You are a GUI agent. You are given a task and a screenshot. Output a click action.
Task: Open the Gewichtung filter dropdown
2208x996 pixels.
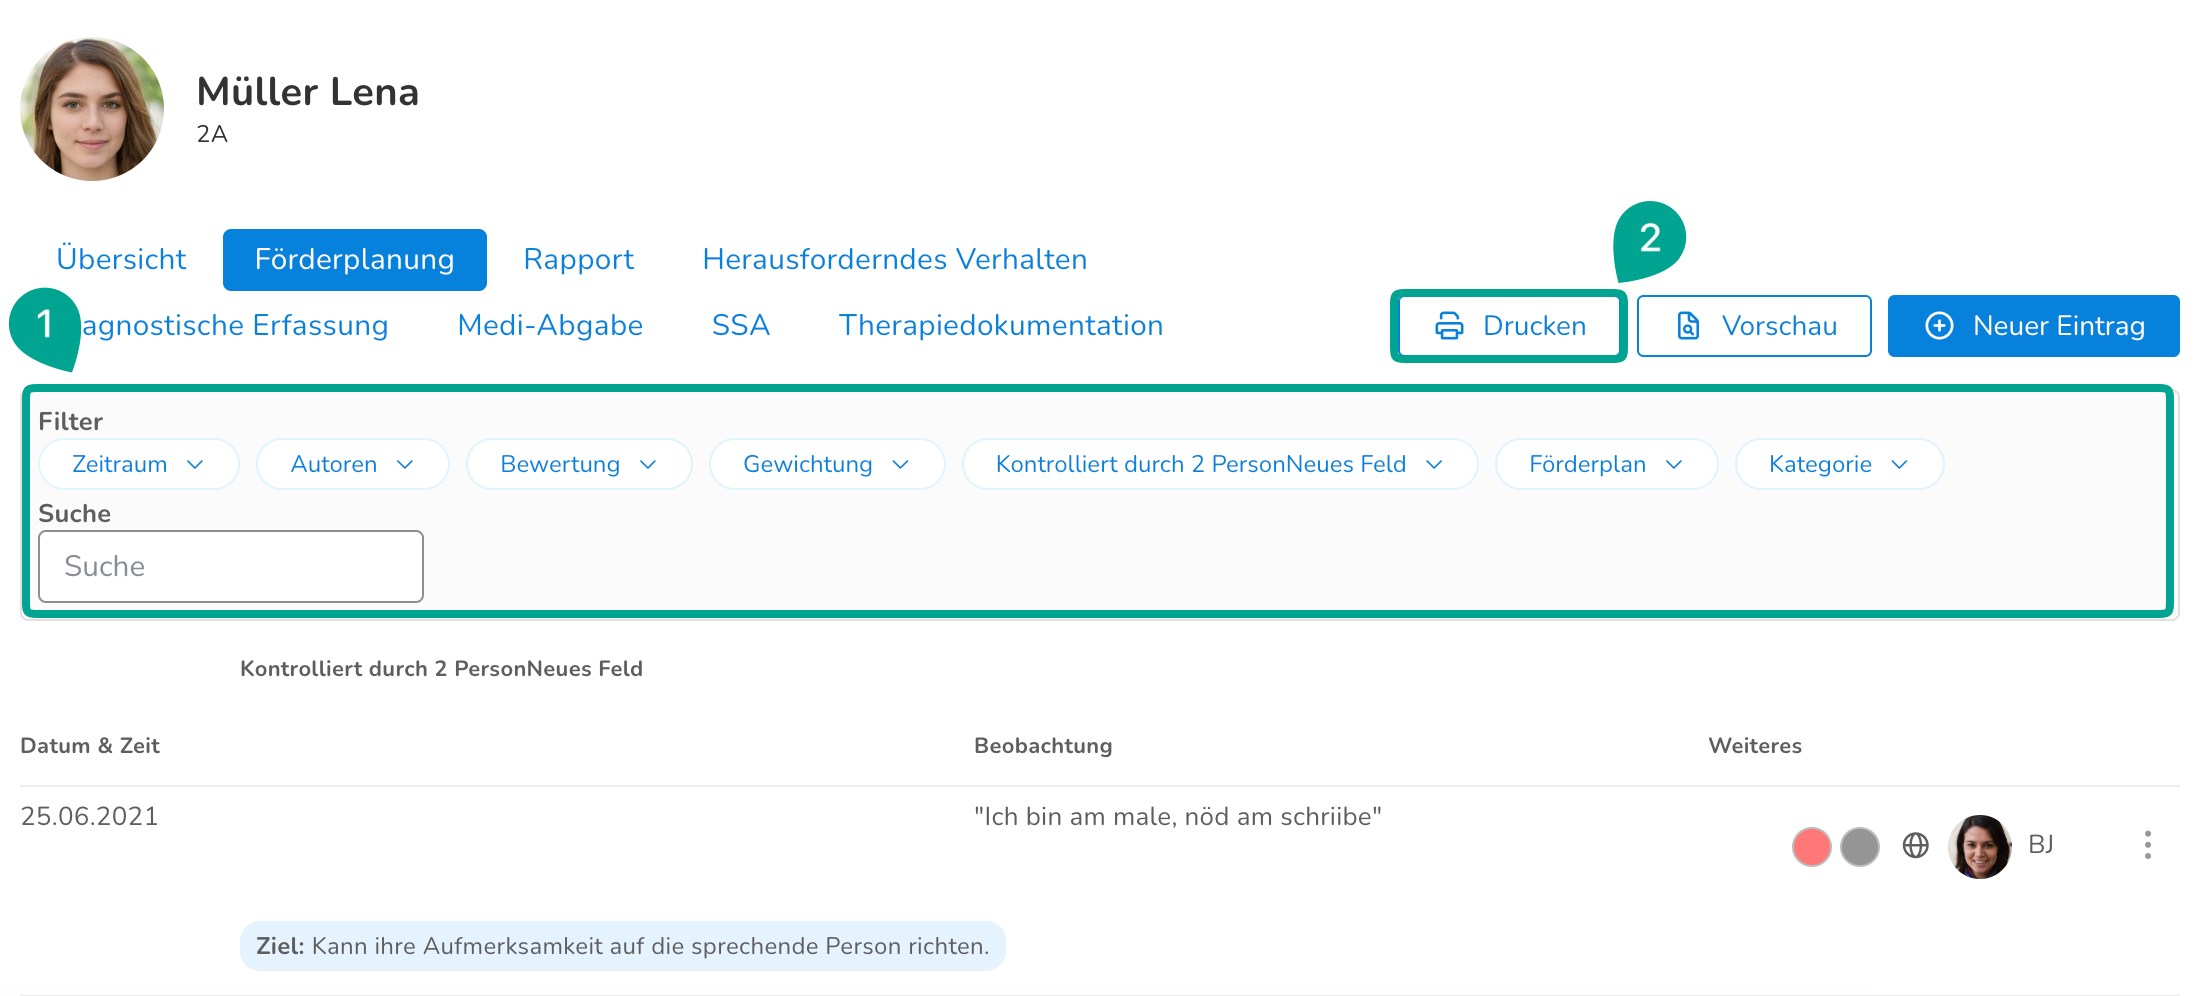[x=827, y=464]
